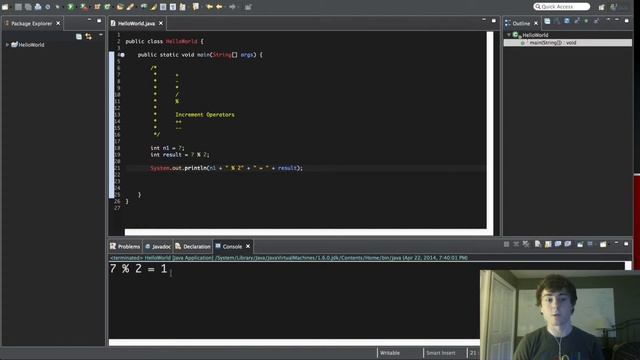Click the Last Edit Location yellow arrow

[209, 7]
